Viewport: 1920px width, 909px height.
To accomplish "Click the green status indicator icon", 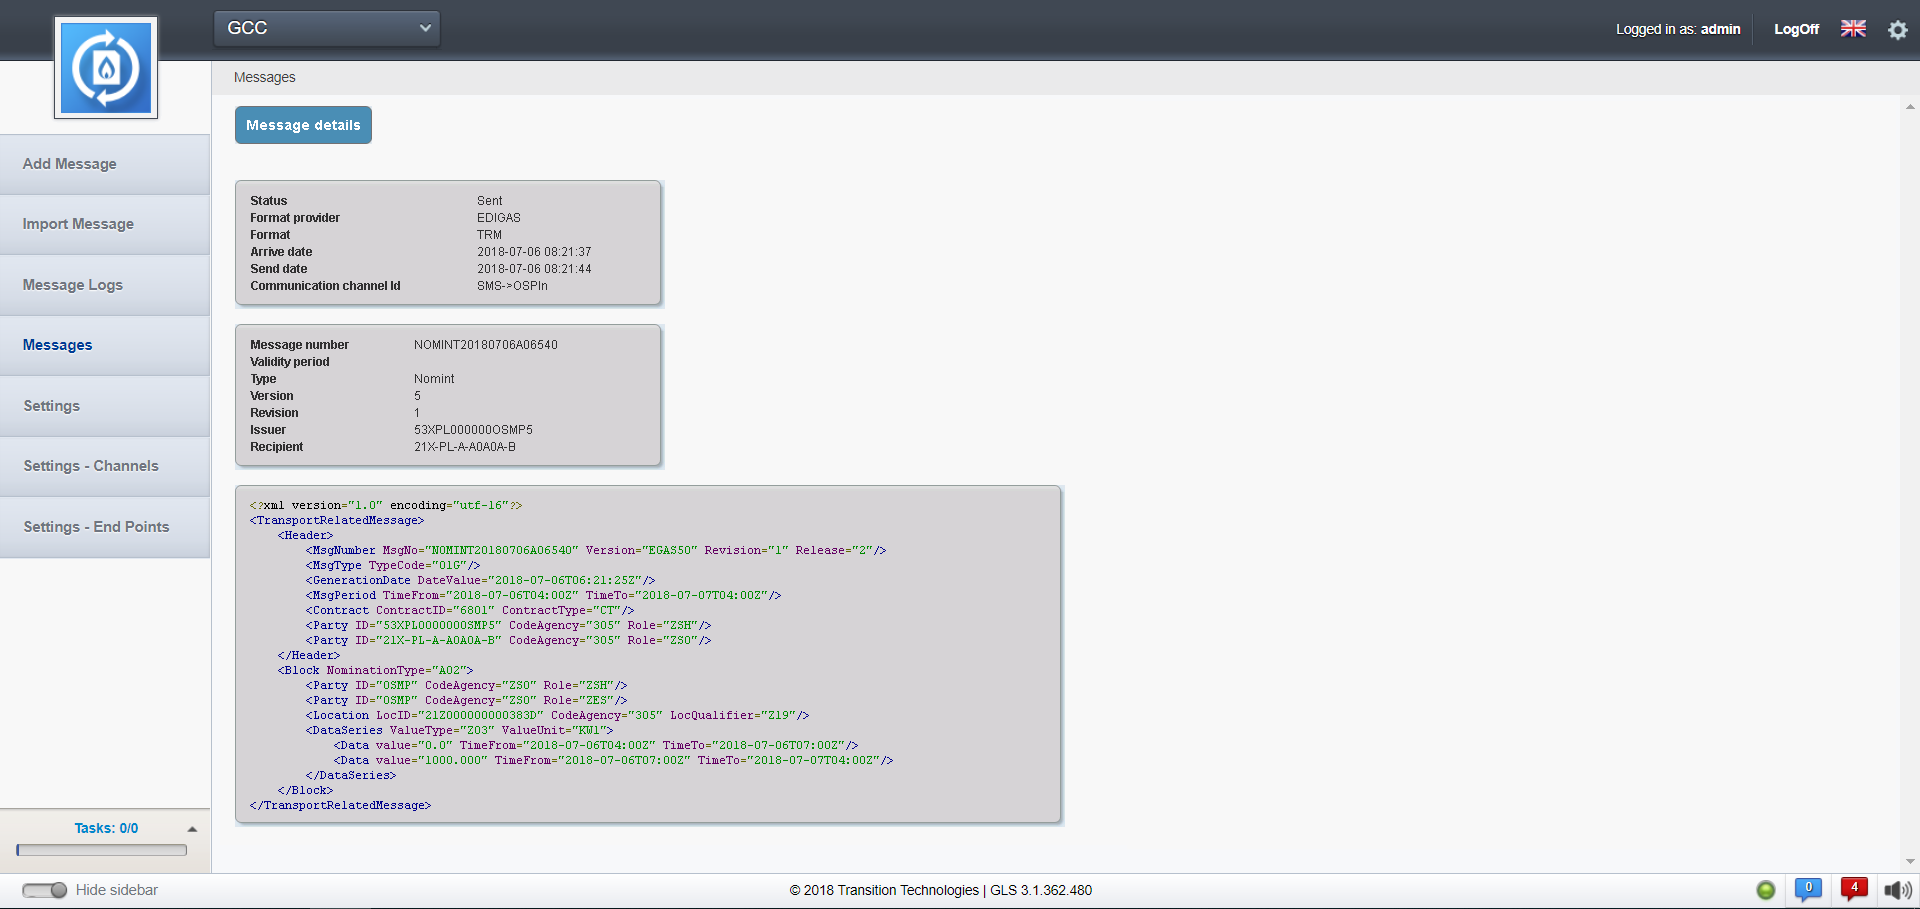I will point(1766,890).
